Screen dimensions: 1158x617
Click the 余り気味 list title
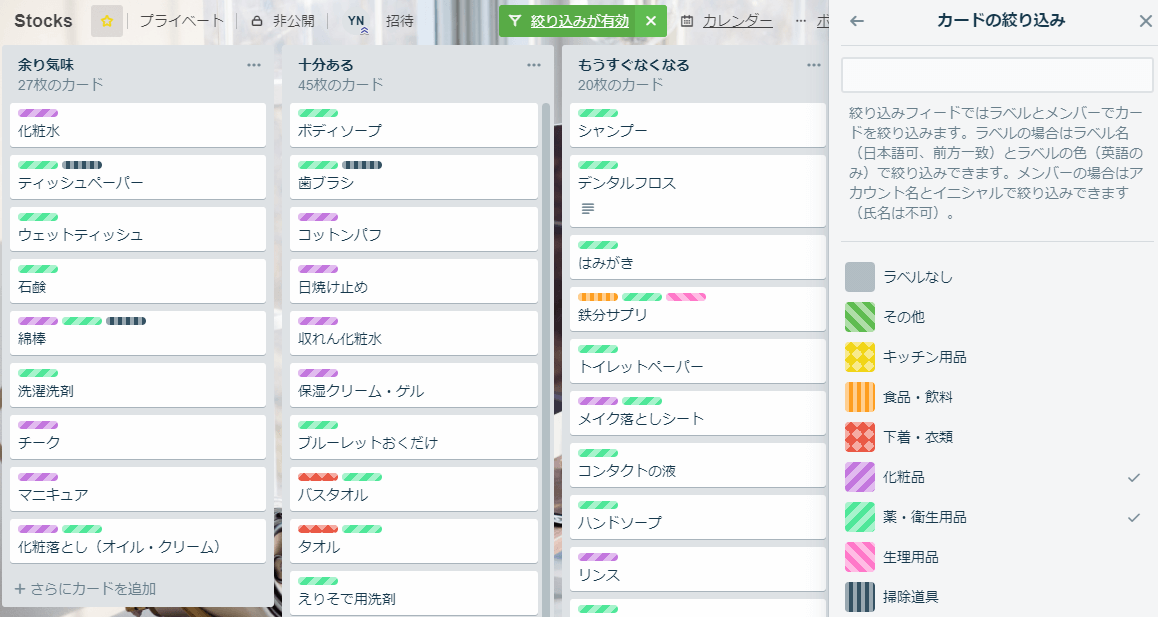46,65
